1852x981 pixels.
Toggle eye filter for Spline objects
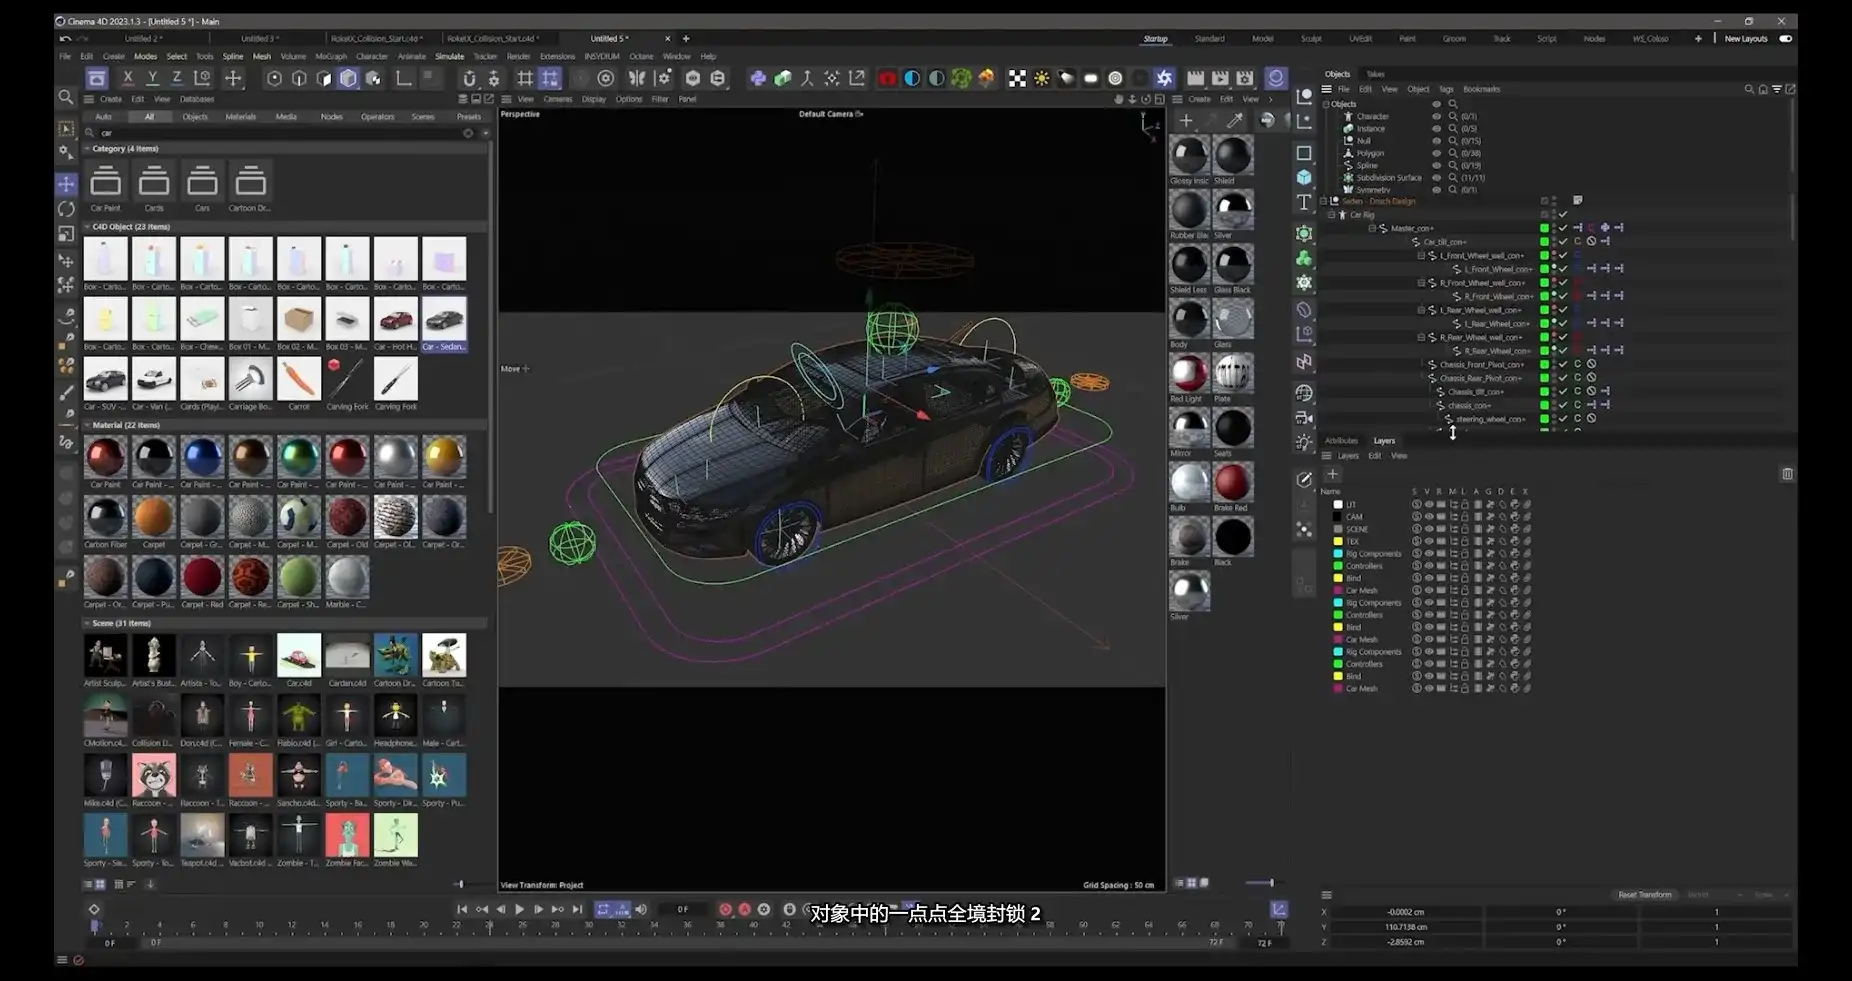(1437, 165)
